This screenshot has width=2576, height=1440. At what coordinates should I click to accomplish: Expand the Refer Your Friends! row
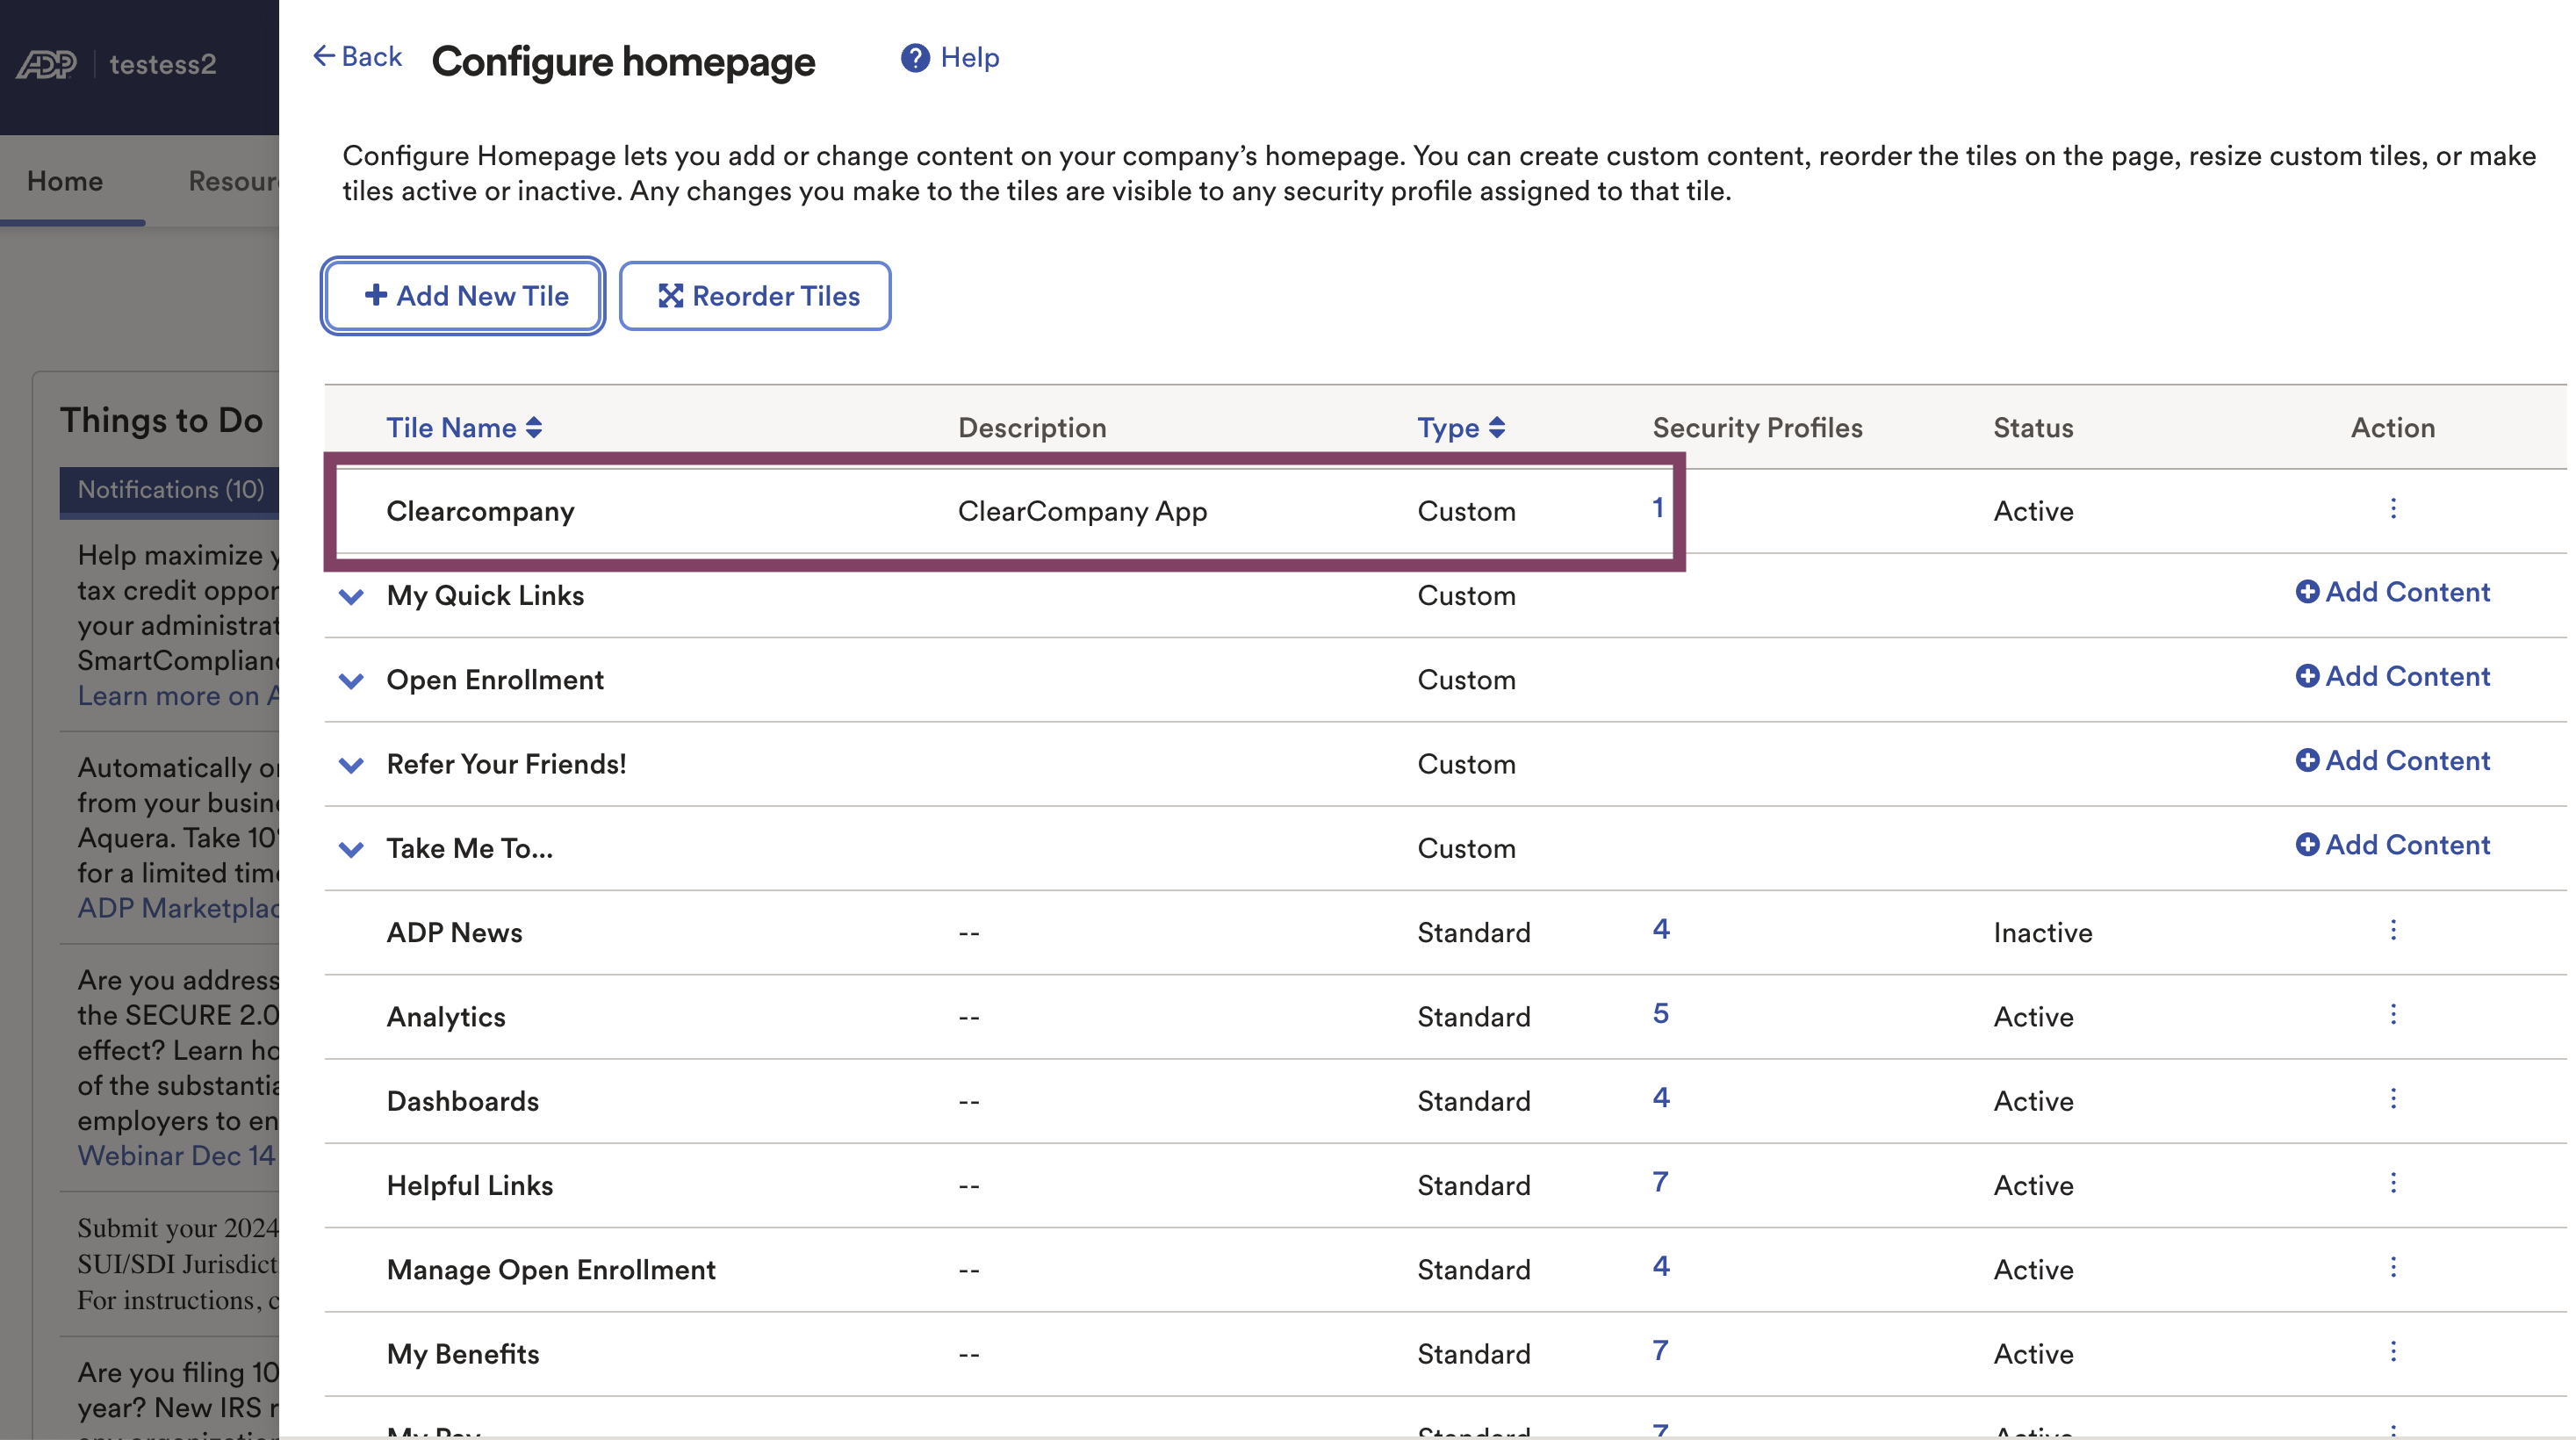click(x=351, y=765)
